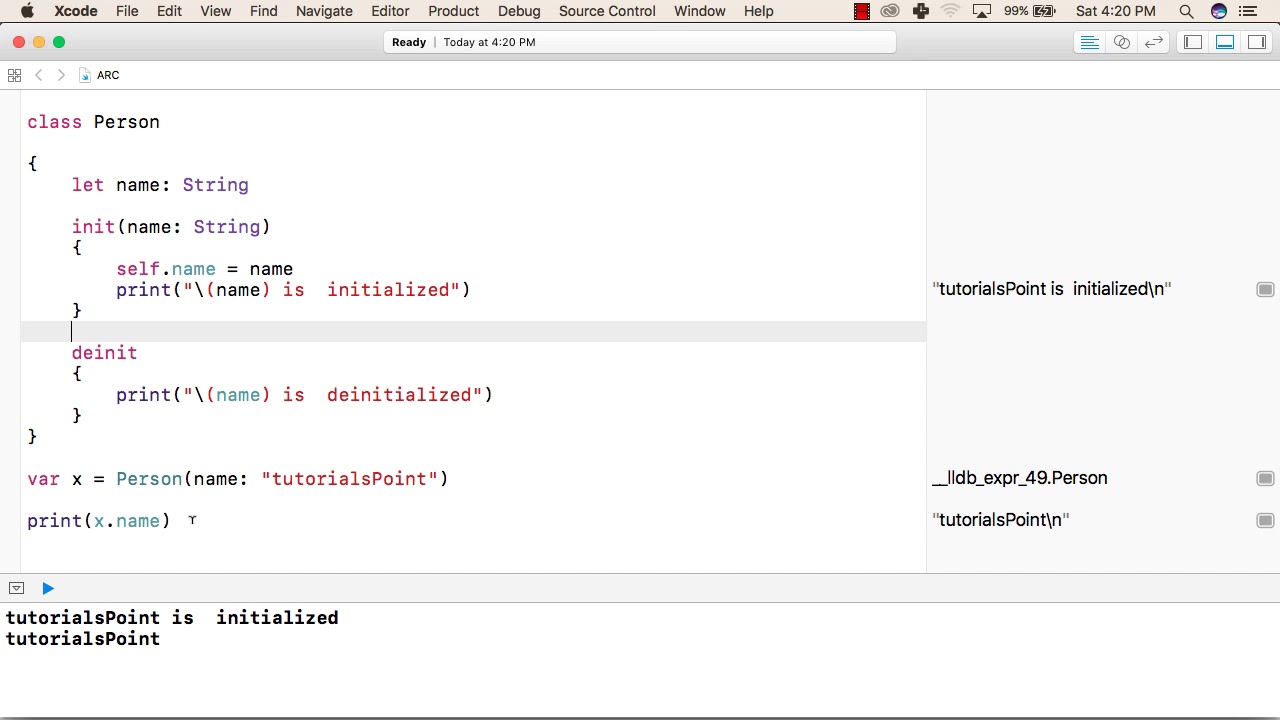The height and width of the screenshot is (720, 1280).
Task: Go forward in editor history
Action: (x=61, y=75)
